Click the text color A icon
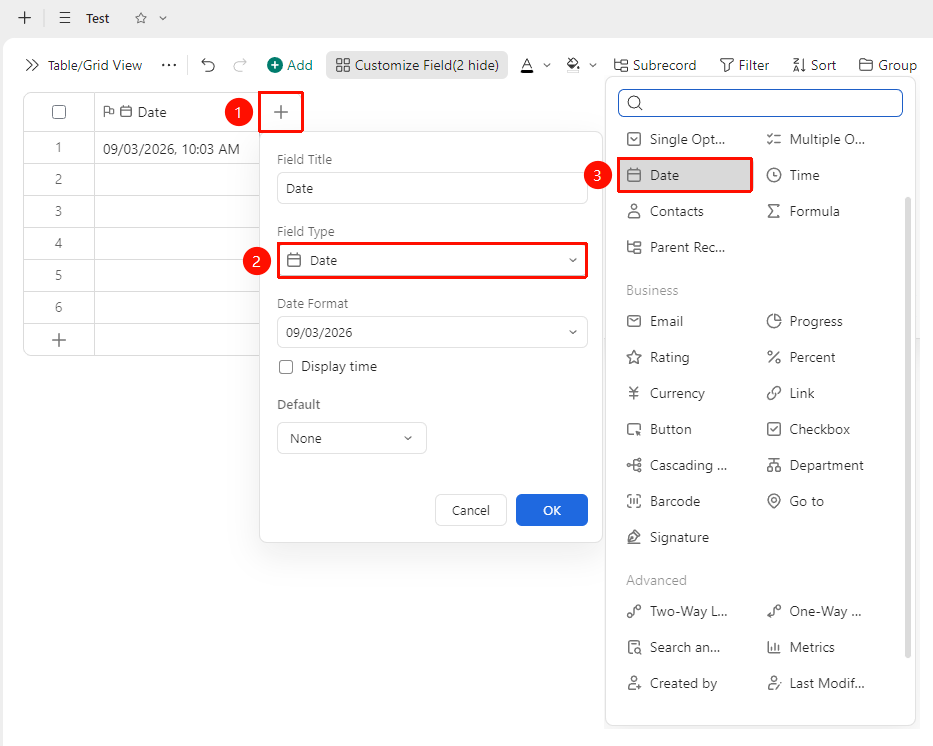933x746 pixels. tap(527, 65)
